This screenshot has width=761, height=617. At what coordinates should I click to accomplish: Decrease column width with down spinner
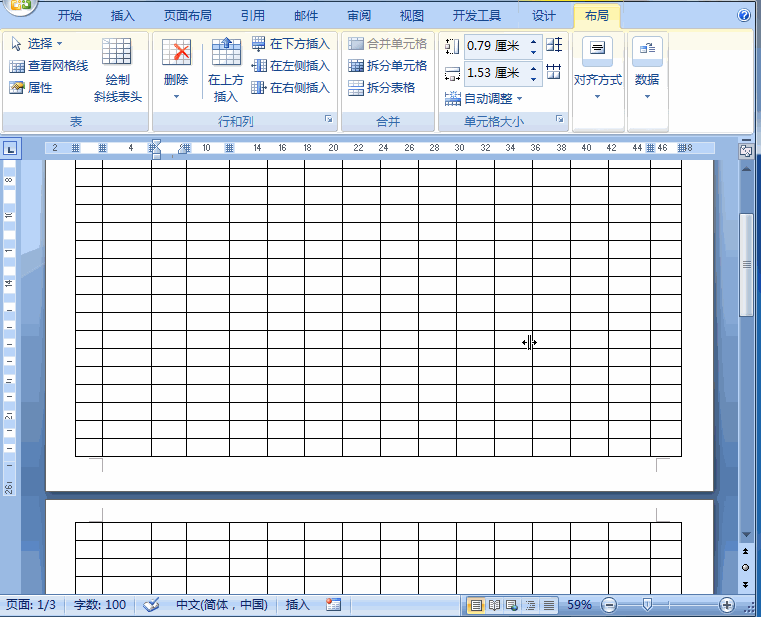click(534, 79)
